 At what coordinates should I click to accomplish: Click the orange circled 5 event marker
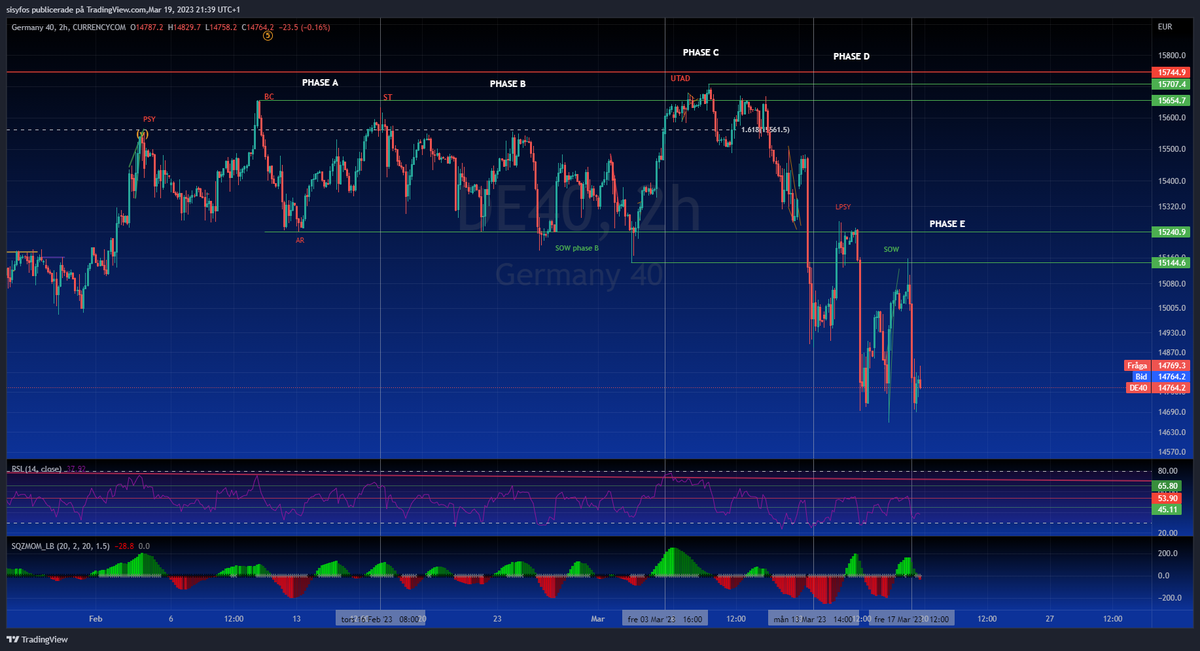267,36
